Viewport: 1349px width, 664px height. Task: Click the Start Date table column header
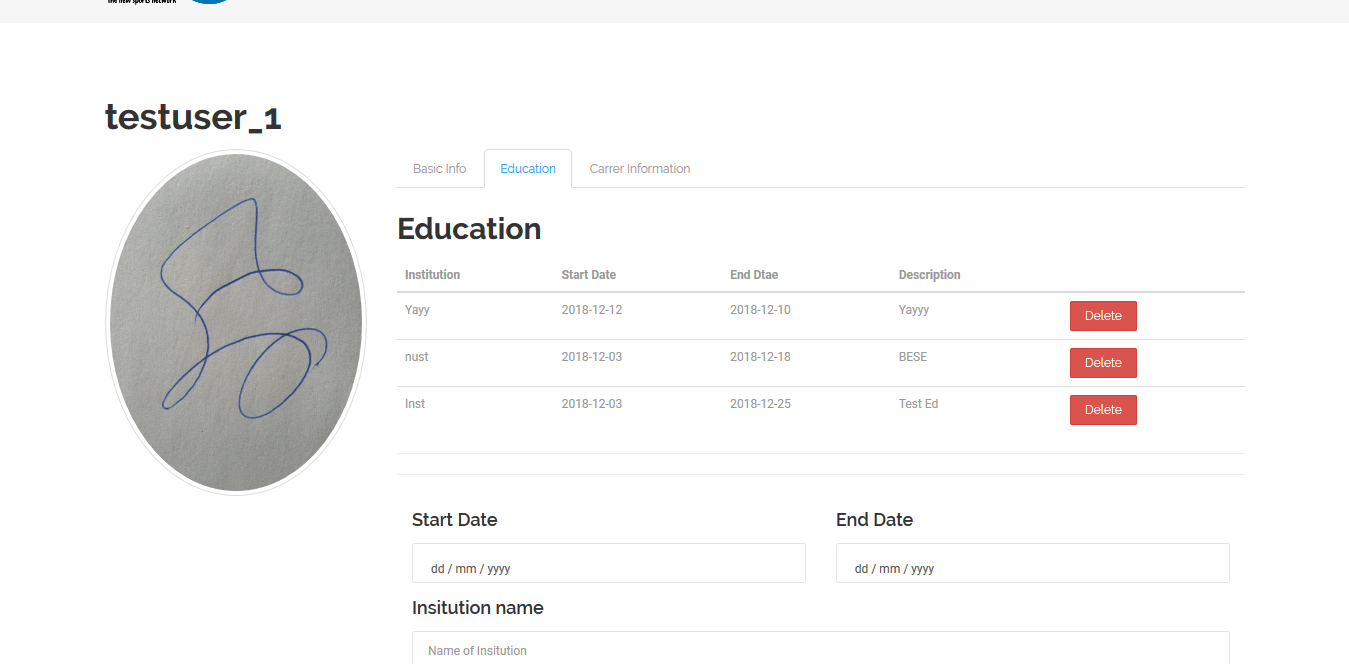589,275
